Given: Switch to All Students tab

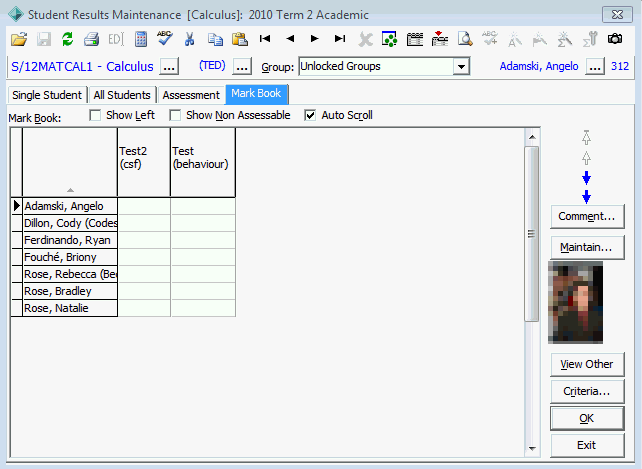Looking at the screenshot, I should (122, 95).
